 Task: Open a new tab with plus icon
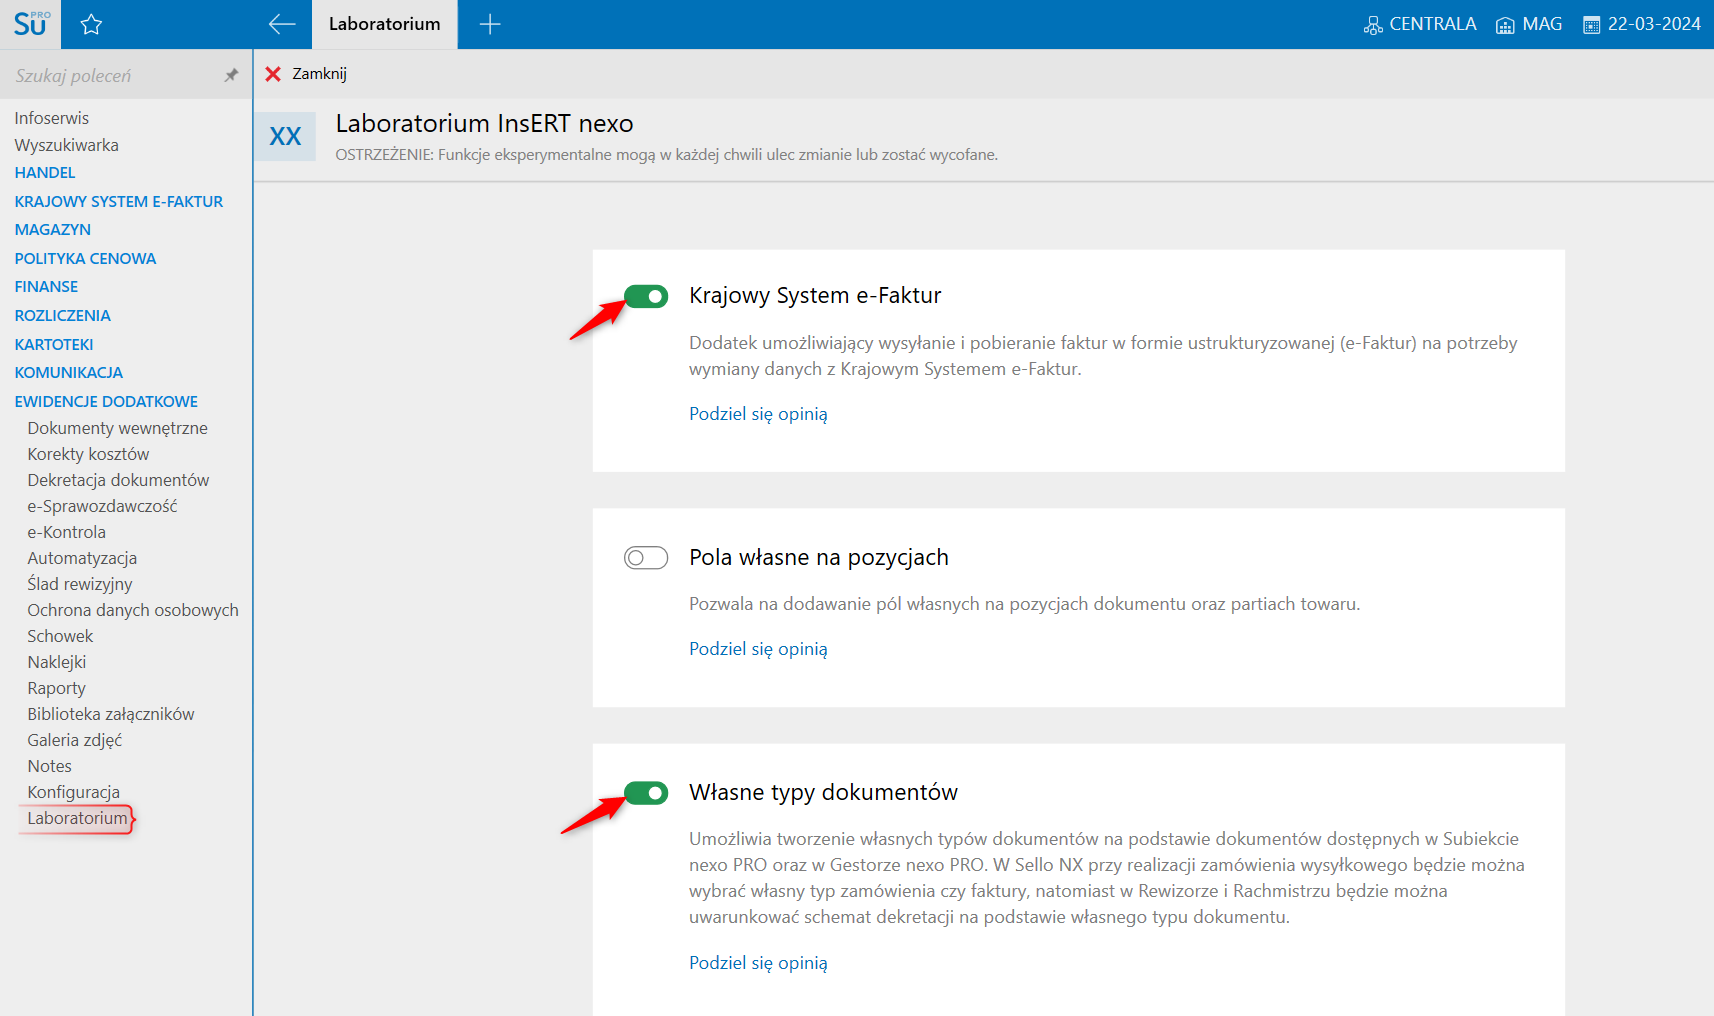[490, 24]
